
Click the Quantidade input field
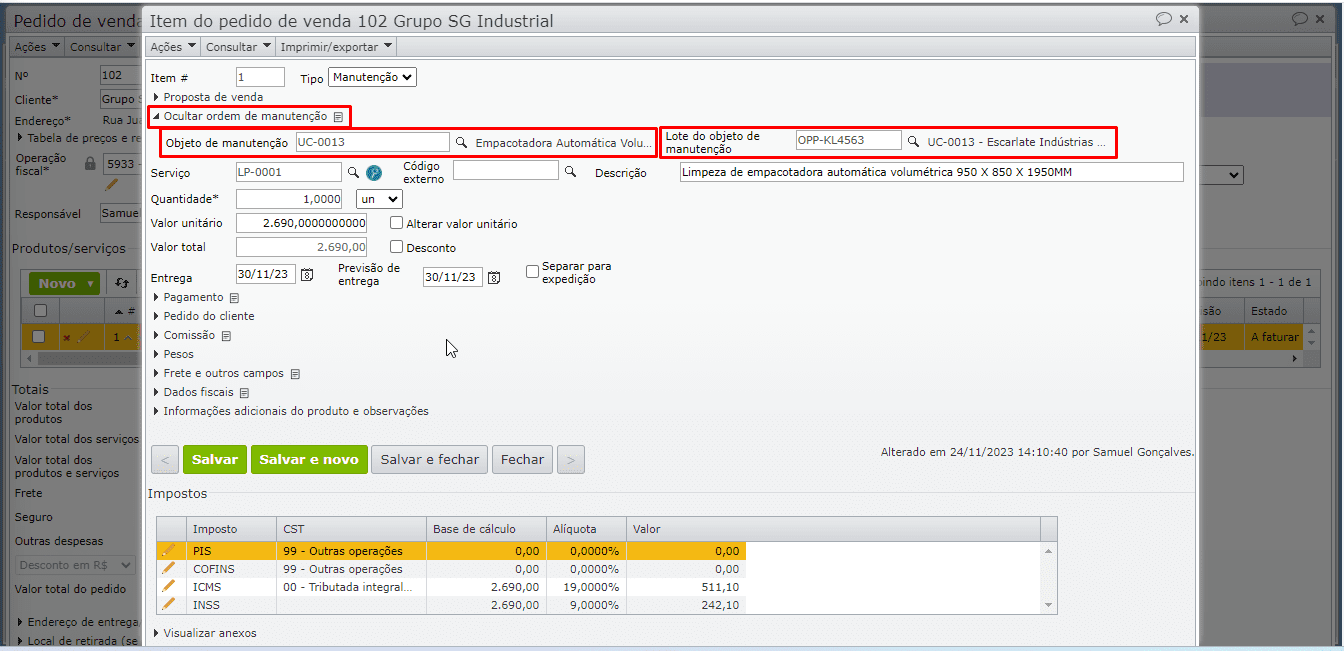click(x=289, y=199)
